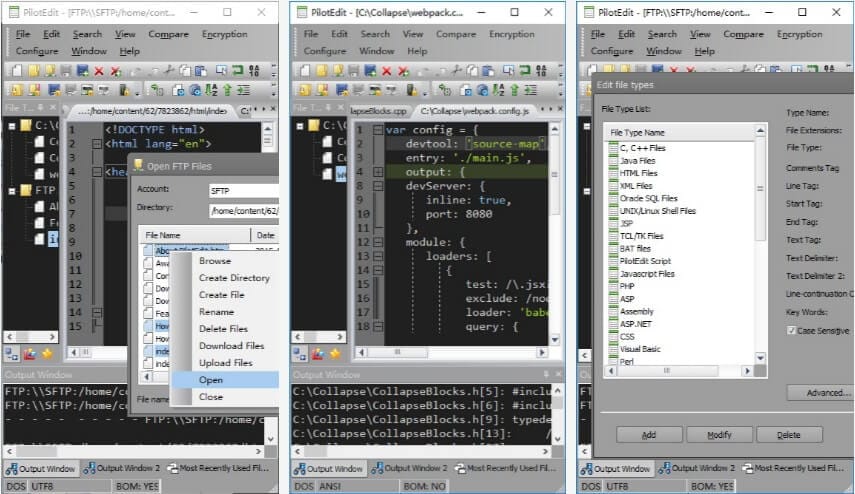This screenshot has width=855, height=494.
Task: Click down arrow of File Type list scrollbar
Action: [x=761, y=358]
